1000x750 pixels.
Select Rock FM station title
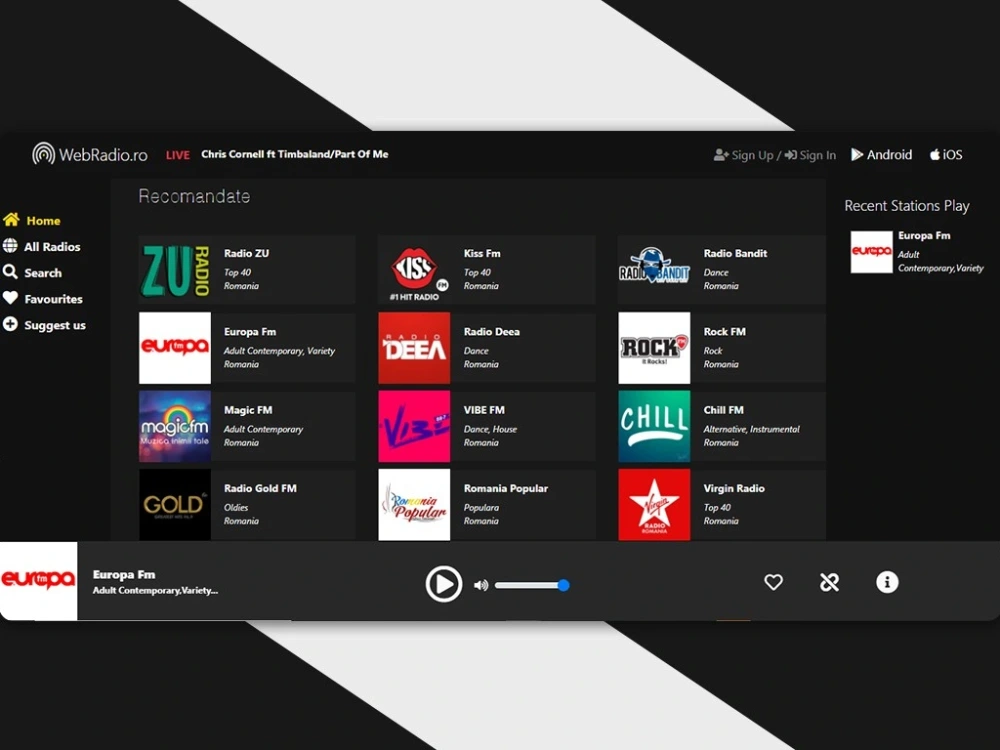tap(724, 332)
